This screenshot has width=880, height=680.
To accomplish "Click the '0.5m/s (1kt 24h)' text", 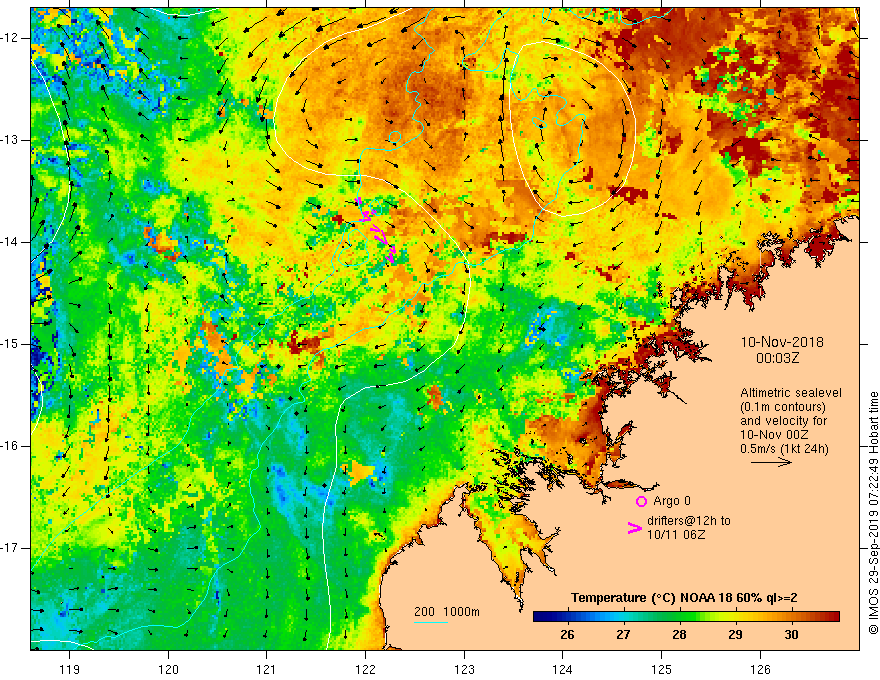I will (784, 449).
